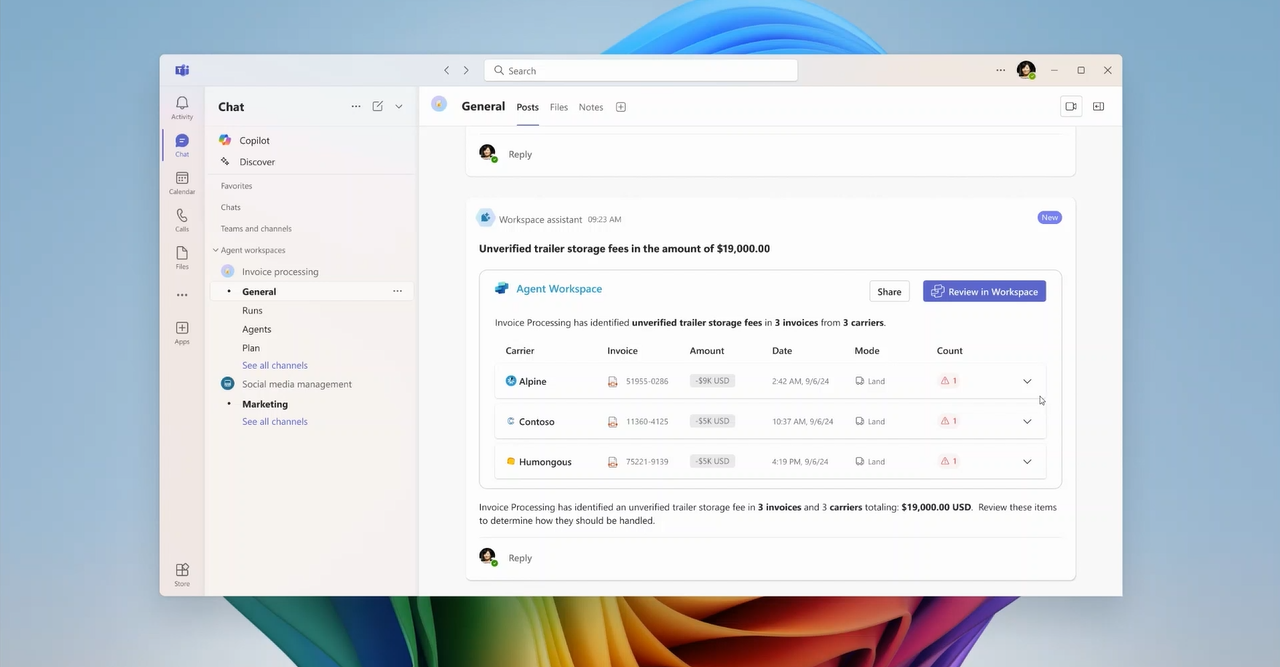
Task: Open new chat dropdown chevron
Action: (x=399, y=106)
